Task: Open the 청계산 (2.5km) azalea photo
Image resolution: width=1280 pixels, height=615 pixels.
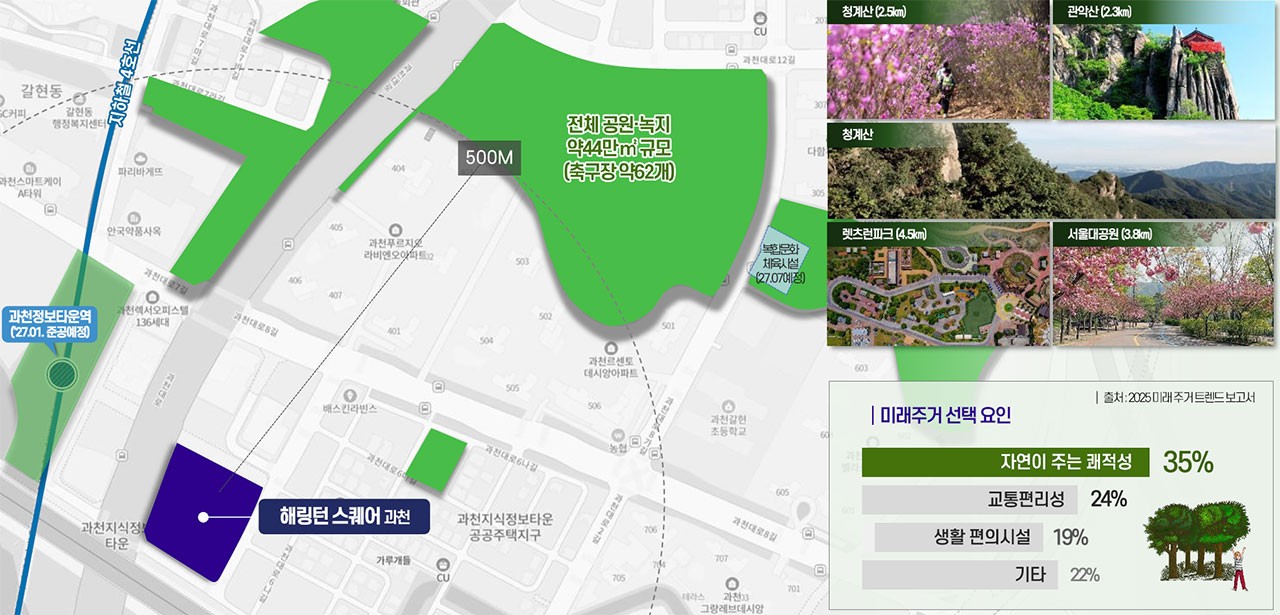Action: (x=938, y=60)
